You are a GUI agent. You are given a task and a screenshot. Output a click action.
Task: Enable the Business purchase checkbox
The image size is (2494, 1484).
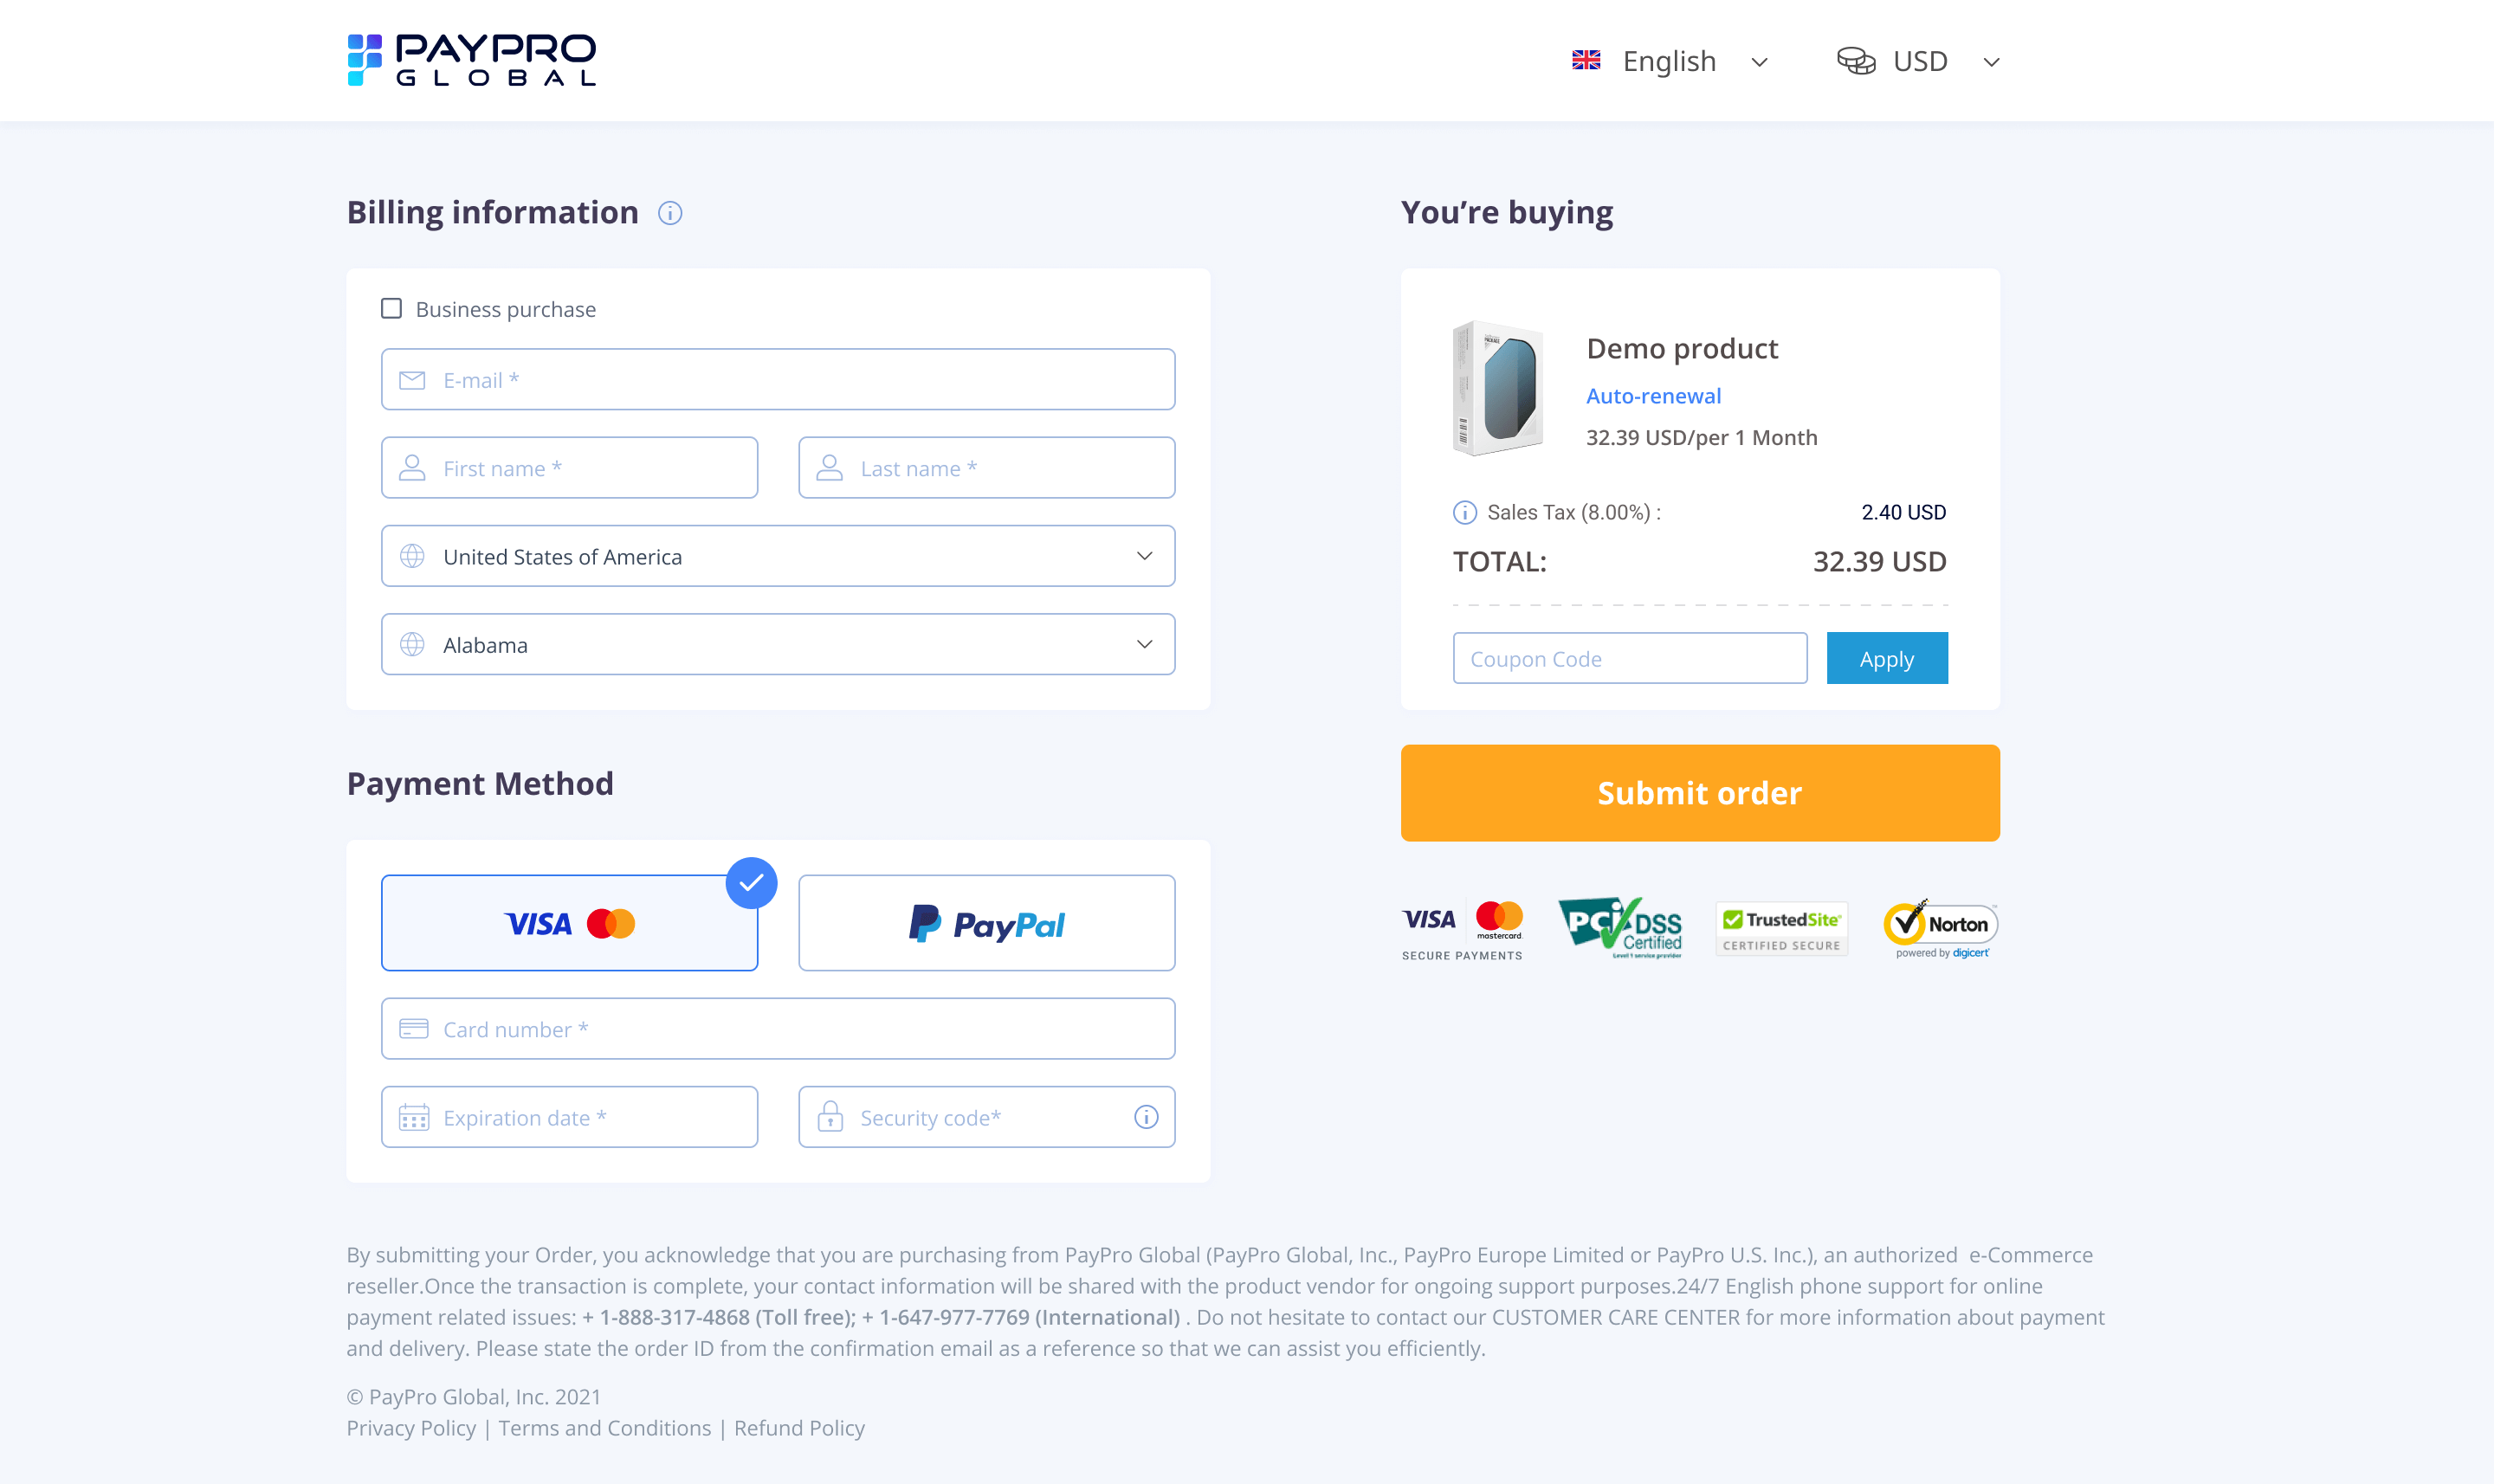click(x=391, y=308)
